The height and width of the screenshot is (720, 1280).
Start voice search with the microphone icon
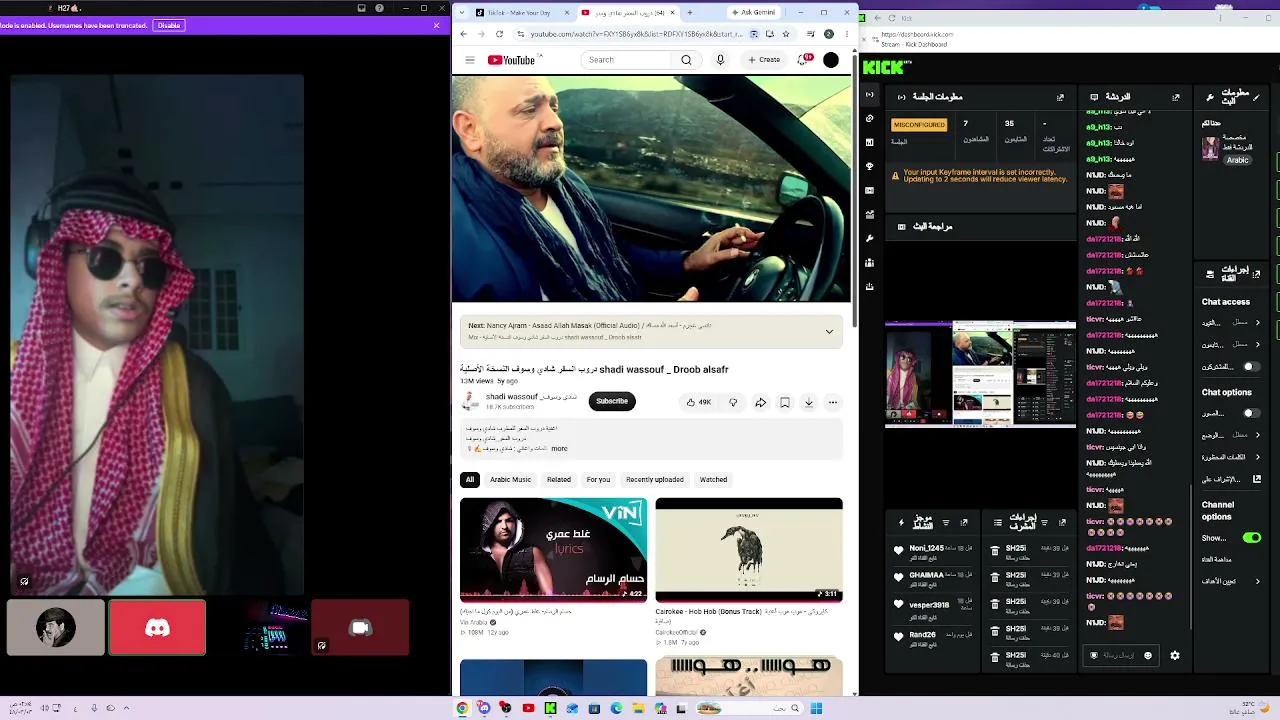click(720, 60)
